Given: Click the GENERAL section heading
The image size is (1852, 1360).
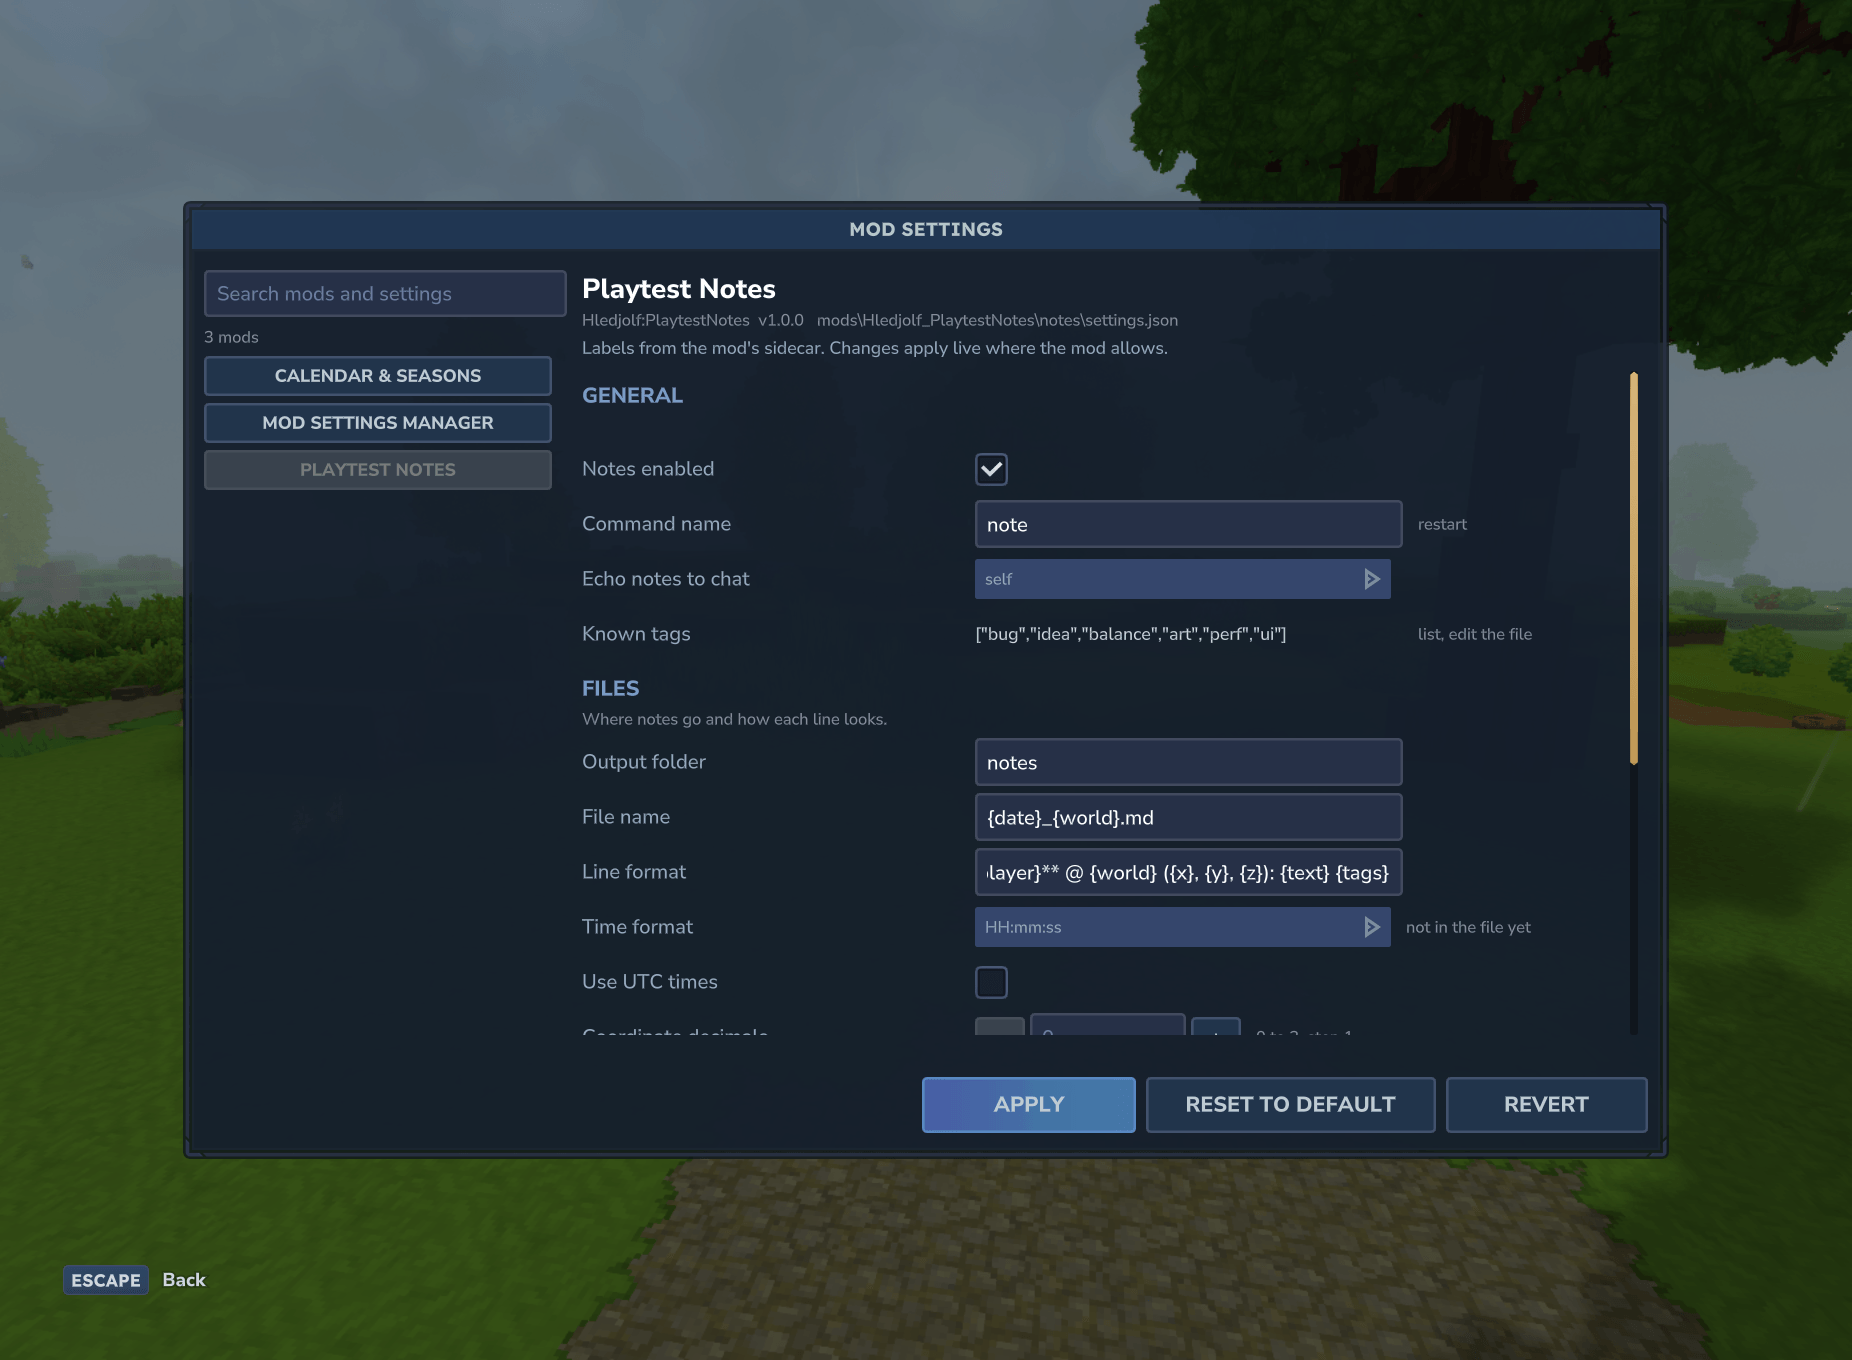Looking at the screenshot, I should click(x=633, y=395).
